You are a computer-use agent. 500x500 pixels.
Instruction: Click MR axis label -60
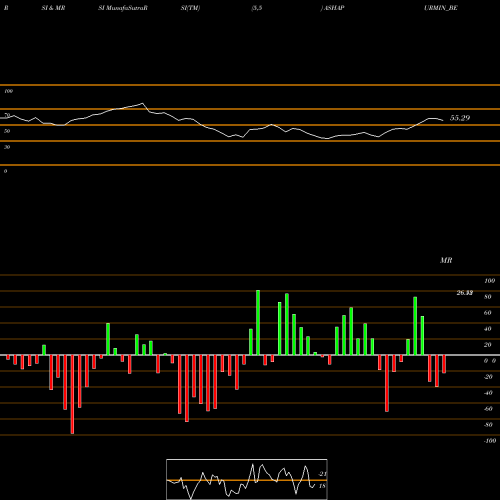click(x=488, y=409)
